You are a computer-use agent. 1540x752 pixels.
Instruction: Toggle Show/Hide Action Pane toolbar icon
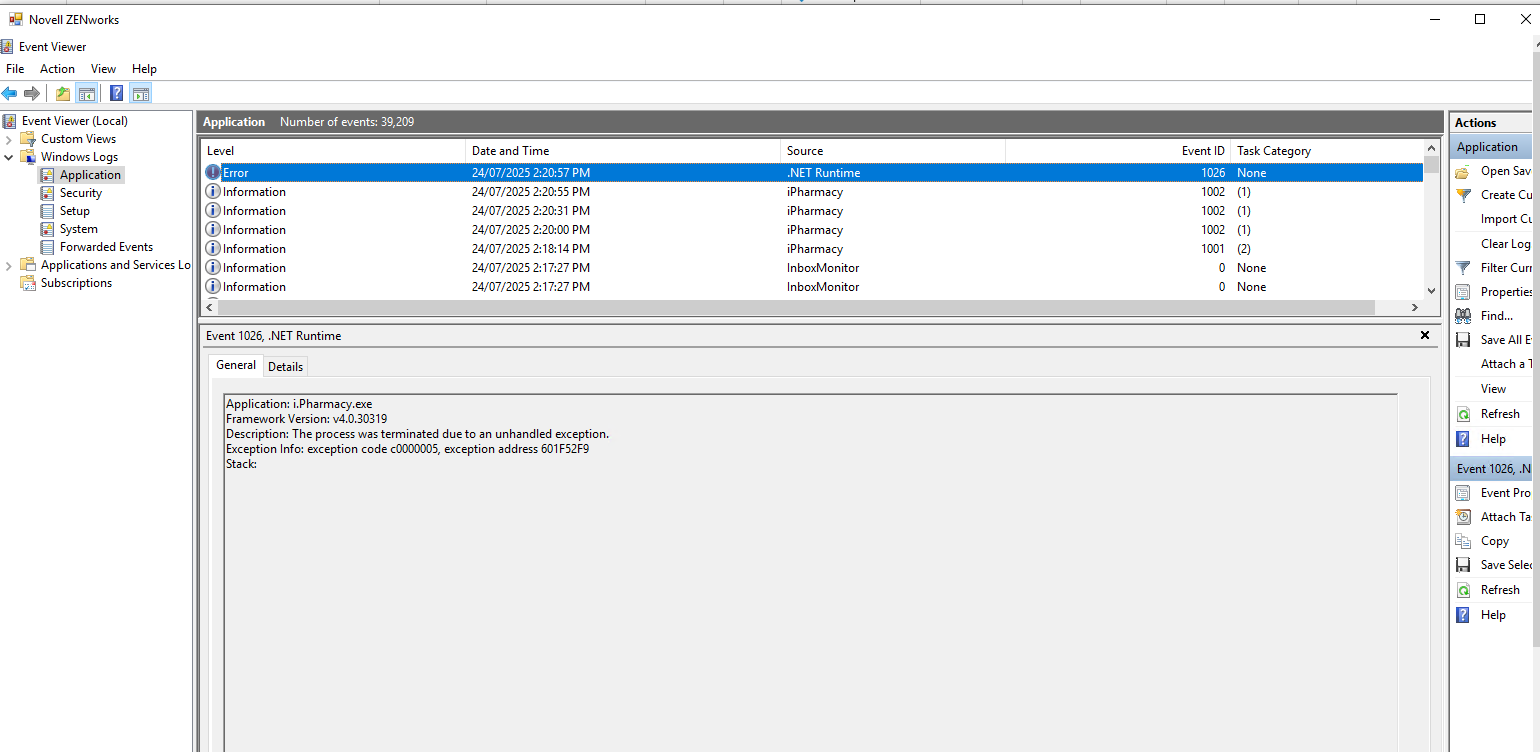(x=140, y=94)
